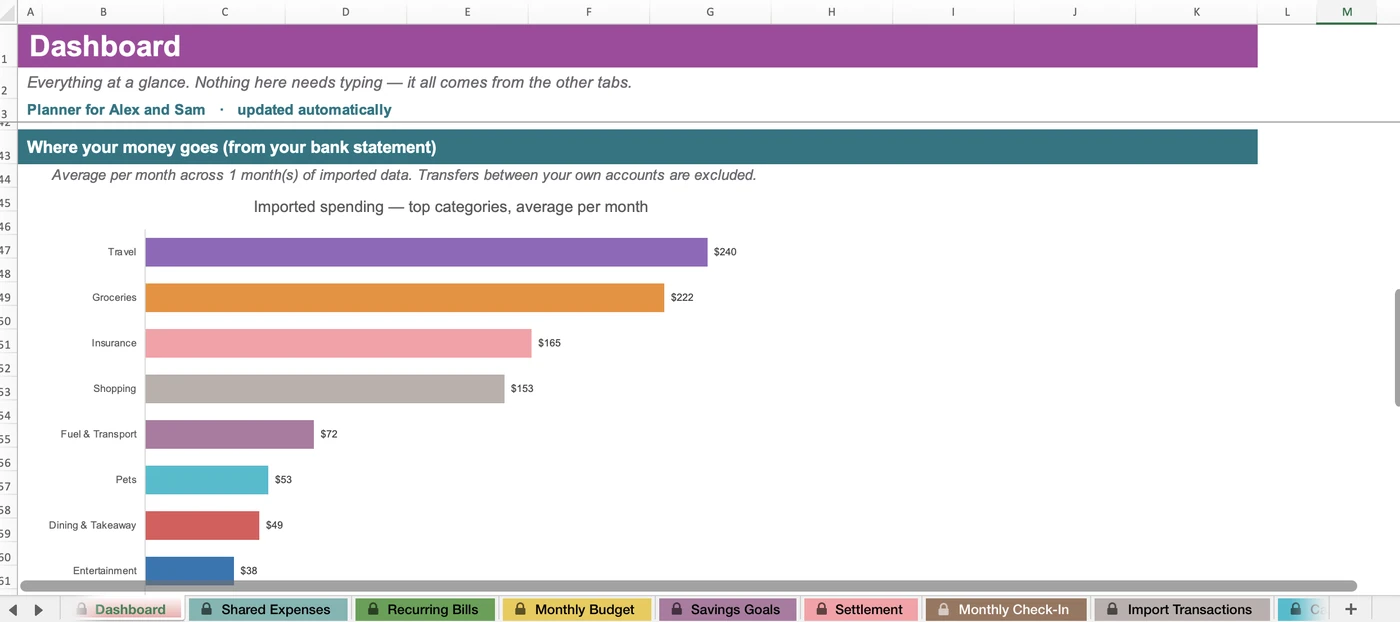Select the 'Planner for Alex and Sam' text

pyautogui.click(x=116, y=110)
